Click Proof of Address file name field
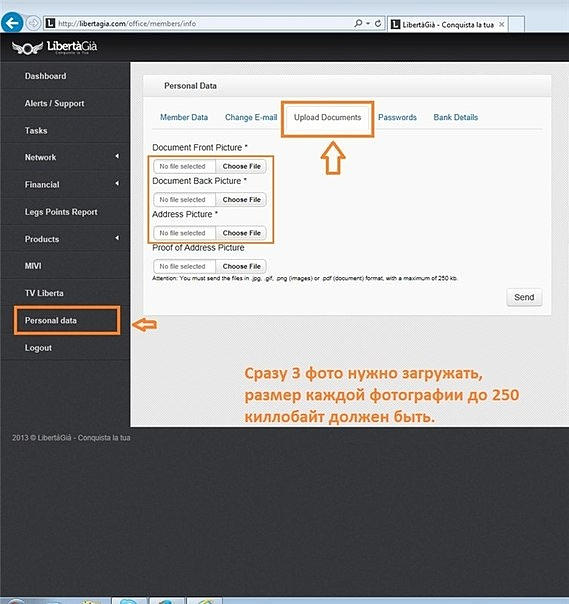The image size is (569, 604). (x=185, y=266)
